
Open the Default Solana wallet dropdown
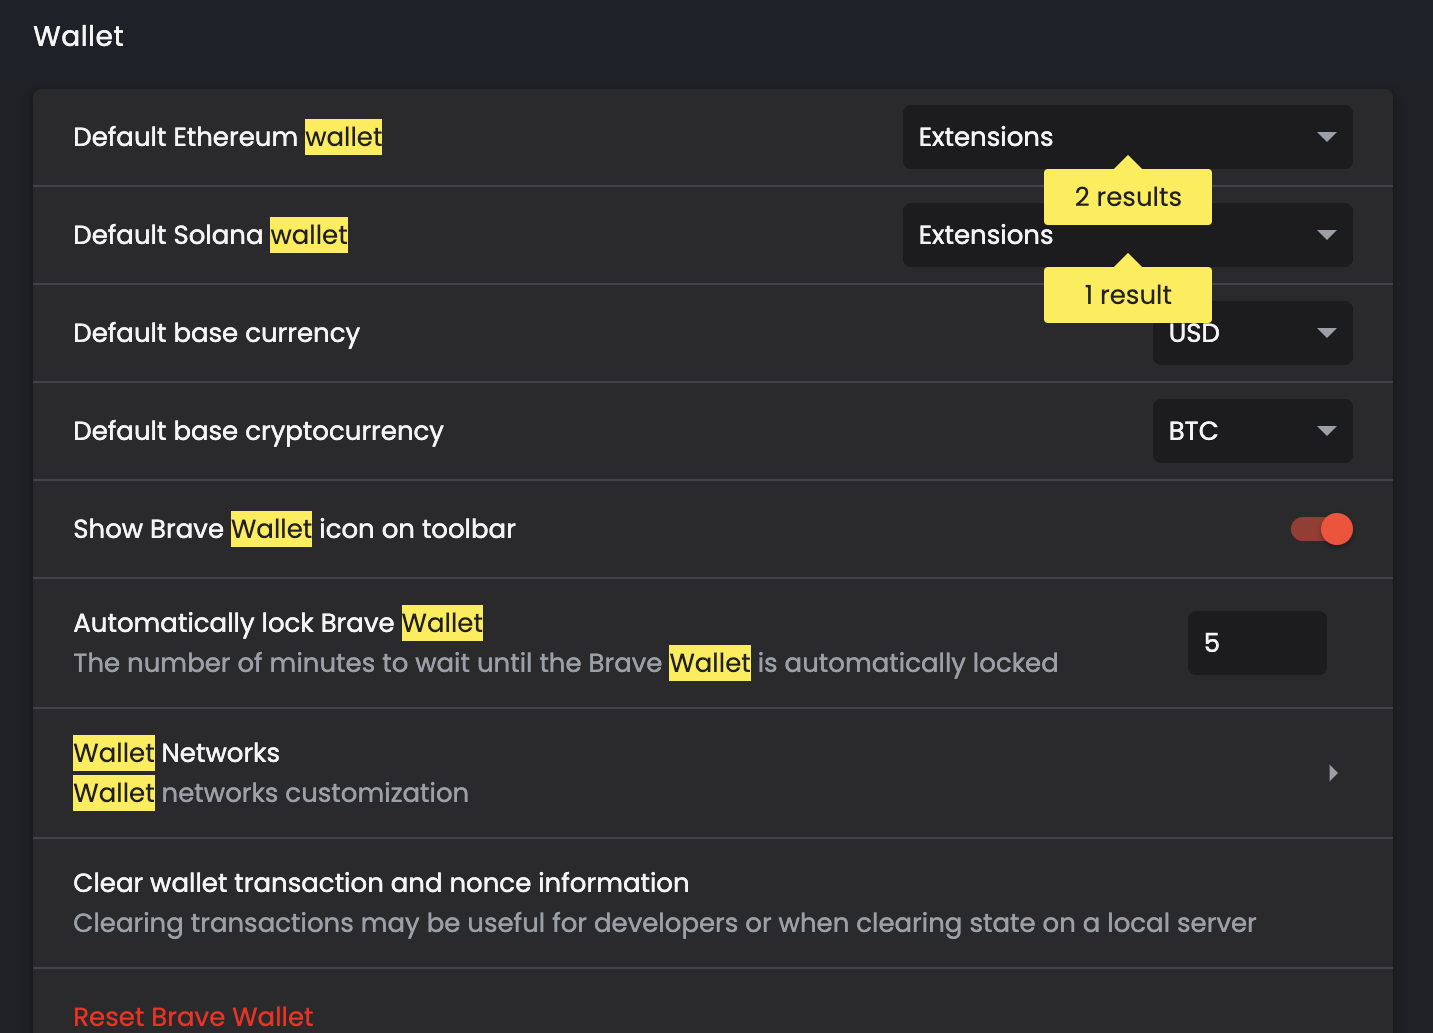(x=1128, y=235)
